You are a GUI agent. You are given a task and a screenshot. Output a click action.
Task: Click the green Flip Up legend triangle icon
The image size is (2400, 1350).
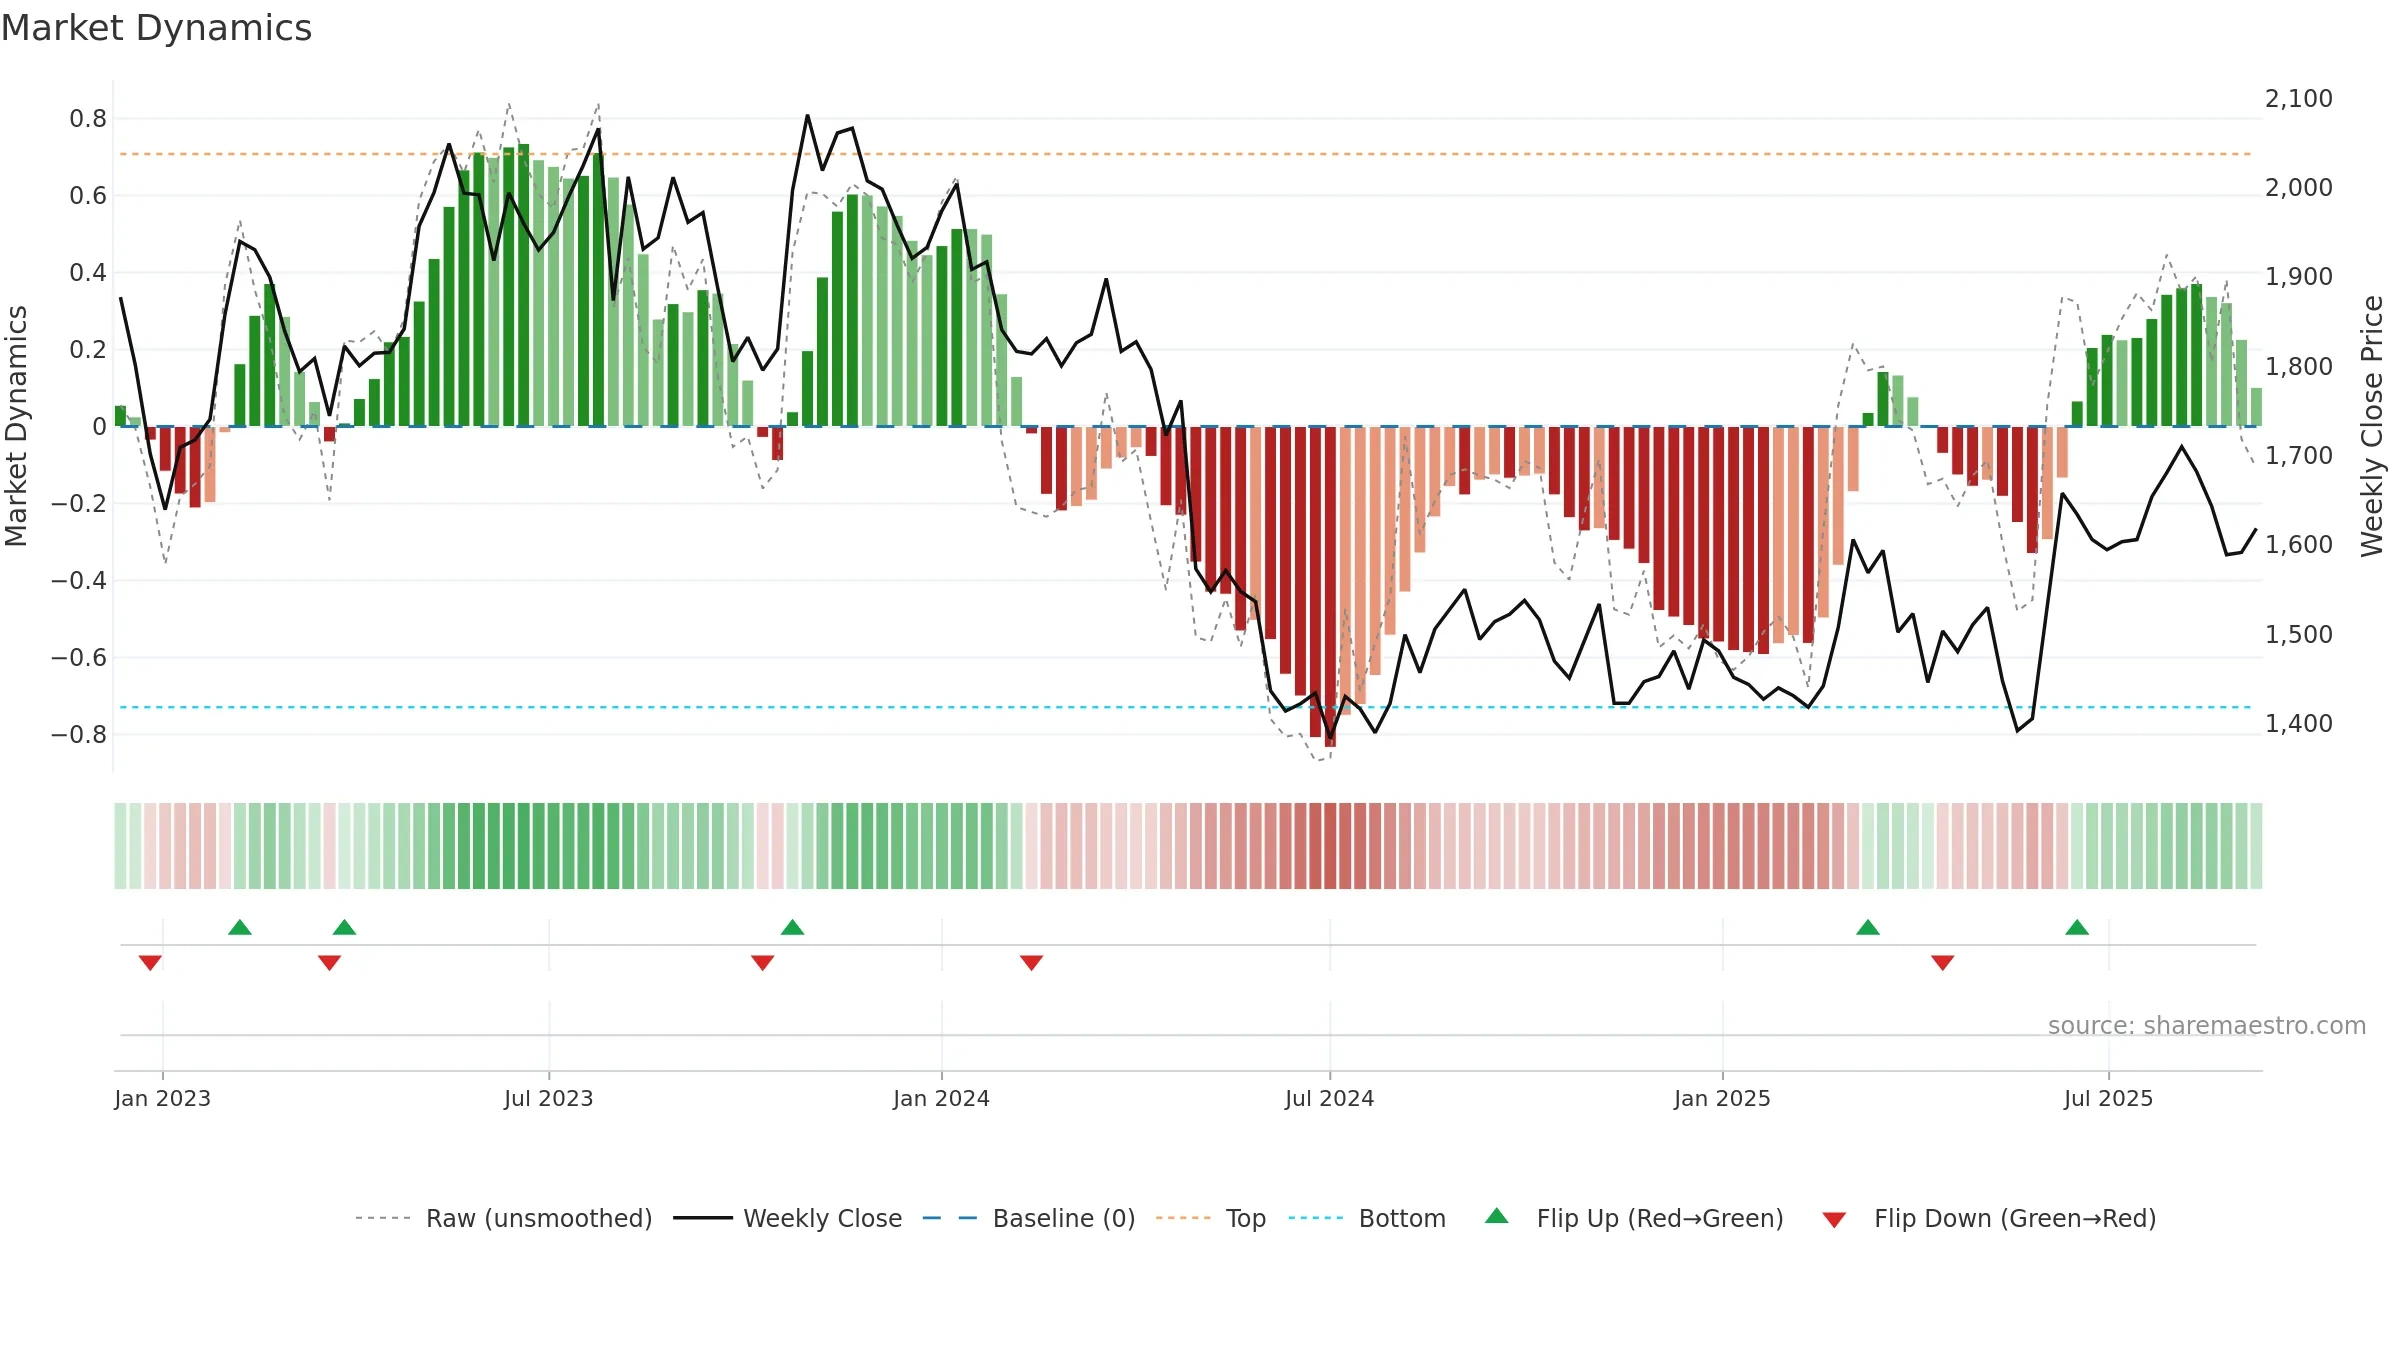point(1497,1216)
